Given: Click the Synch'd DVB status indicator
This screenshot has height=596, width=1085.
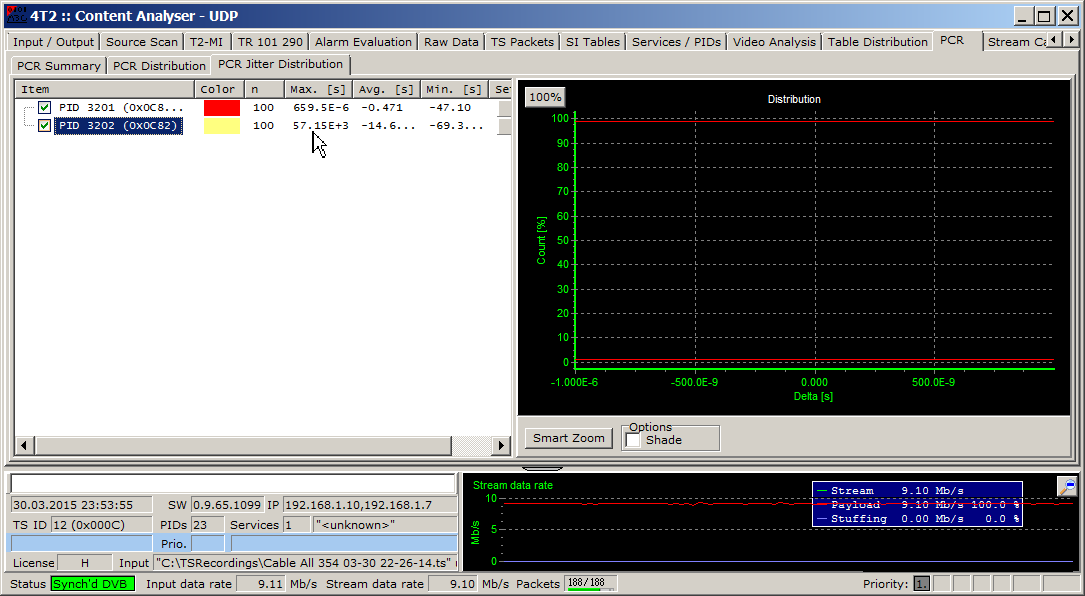Looking at the screenshot, I should [x=92, y=584].
